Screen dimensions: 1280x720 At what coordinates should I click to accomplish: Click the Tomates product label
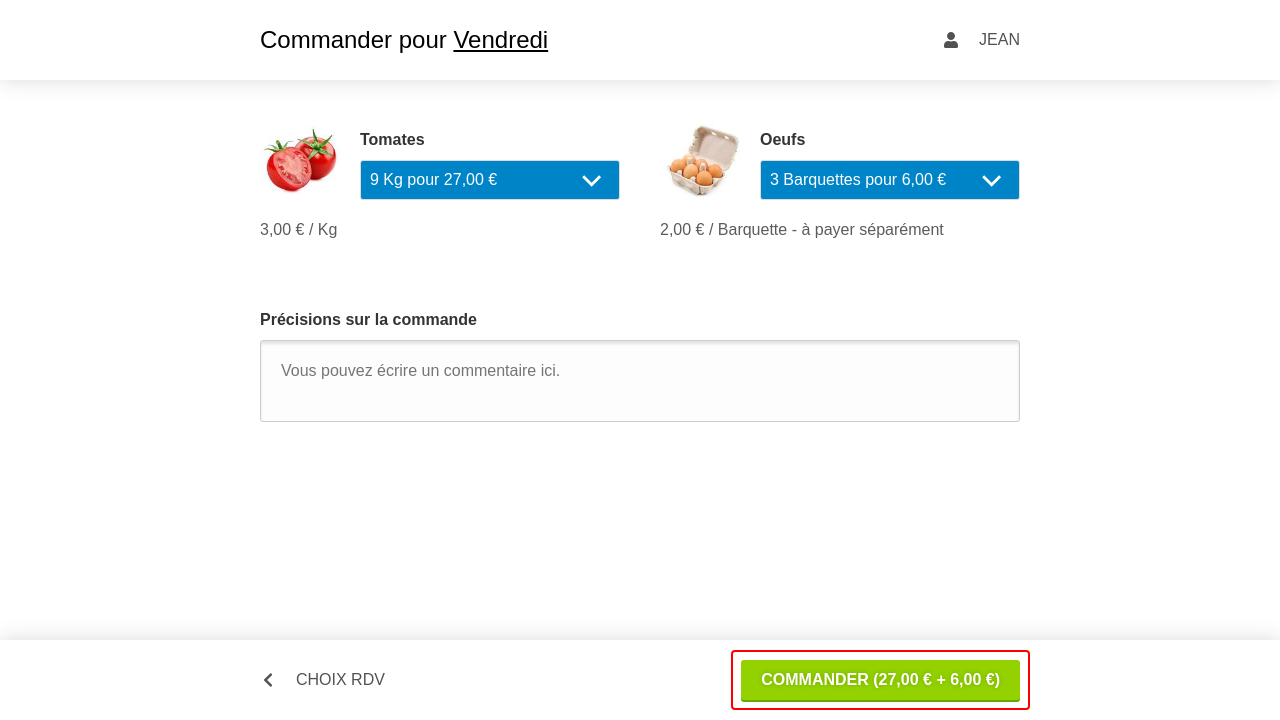click(392, 140)
